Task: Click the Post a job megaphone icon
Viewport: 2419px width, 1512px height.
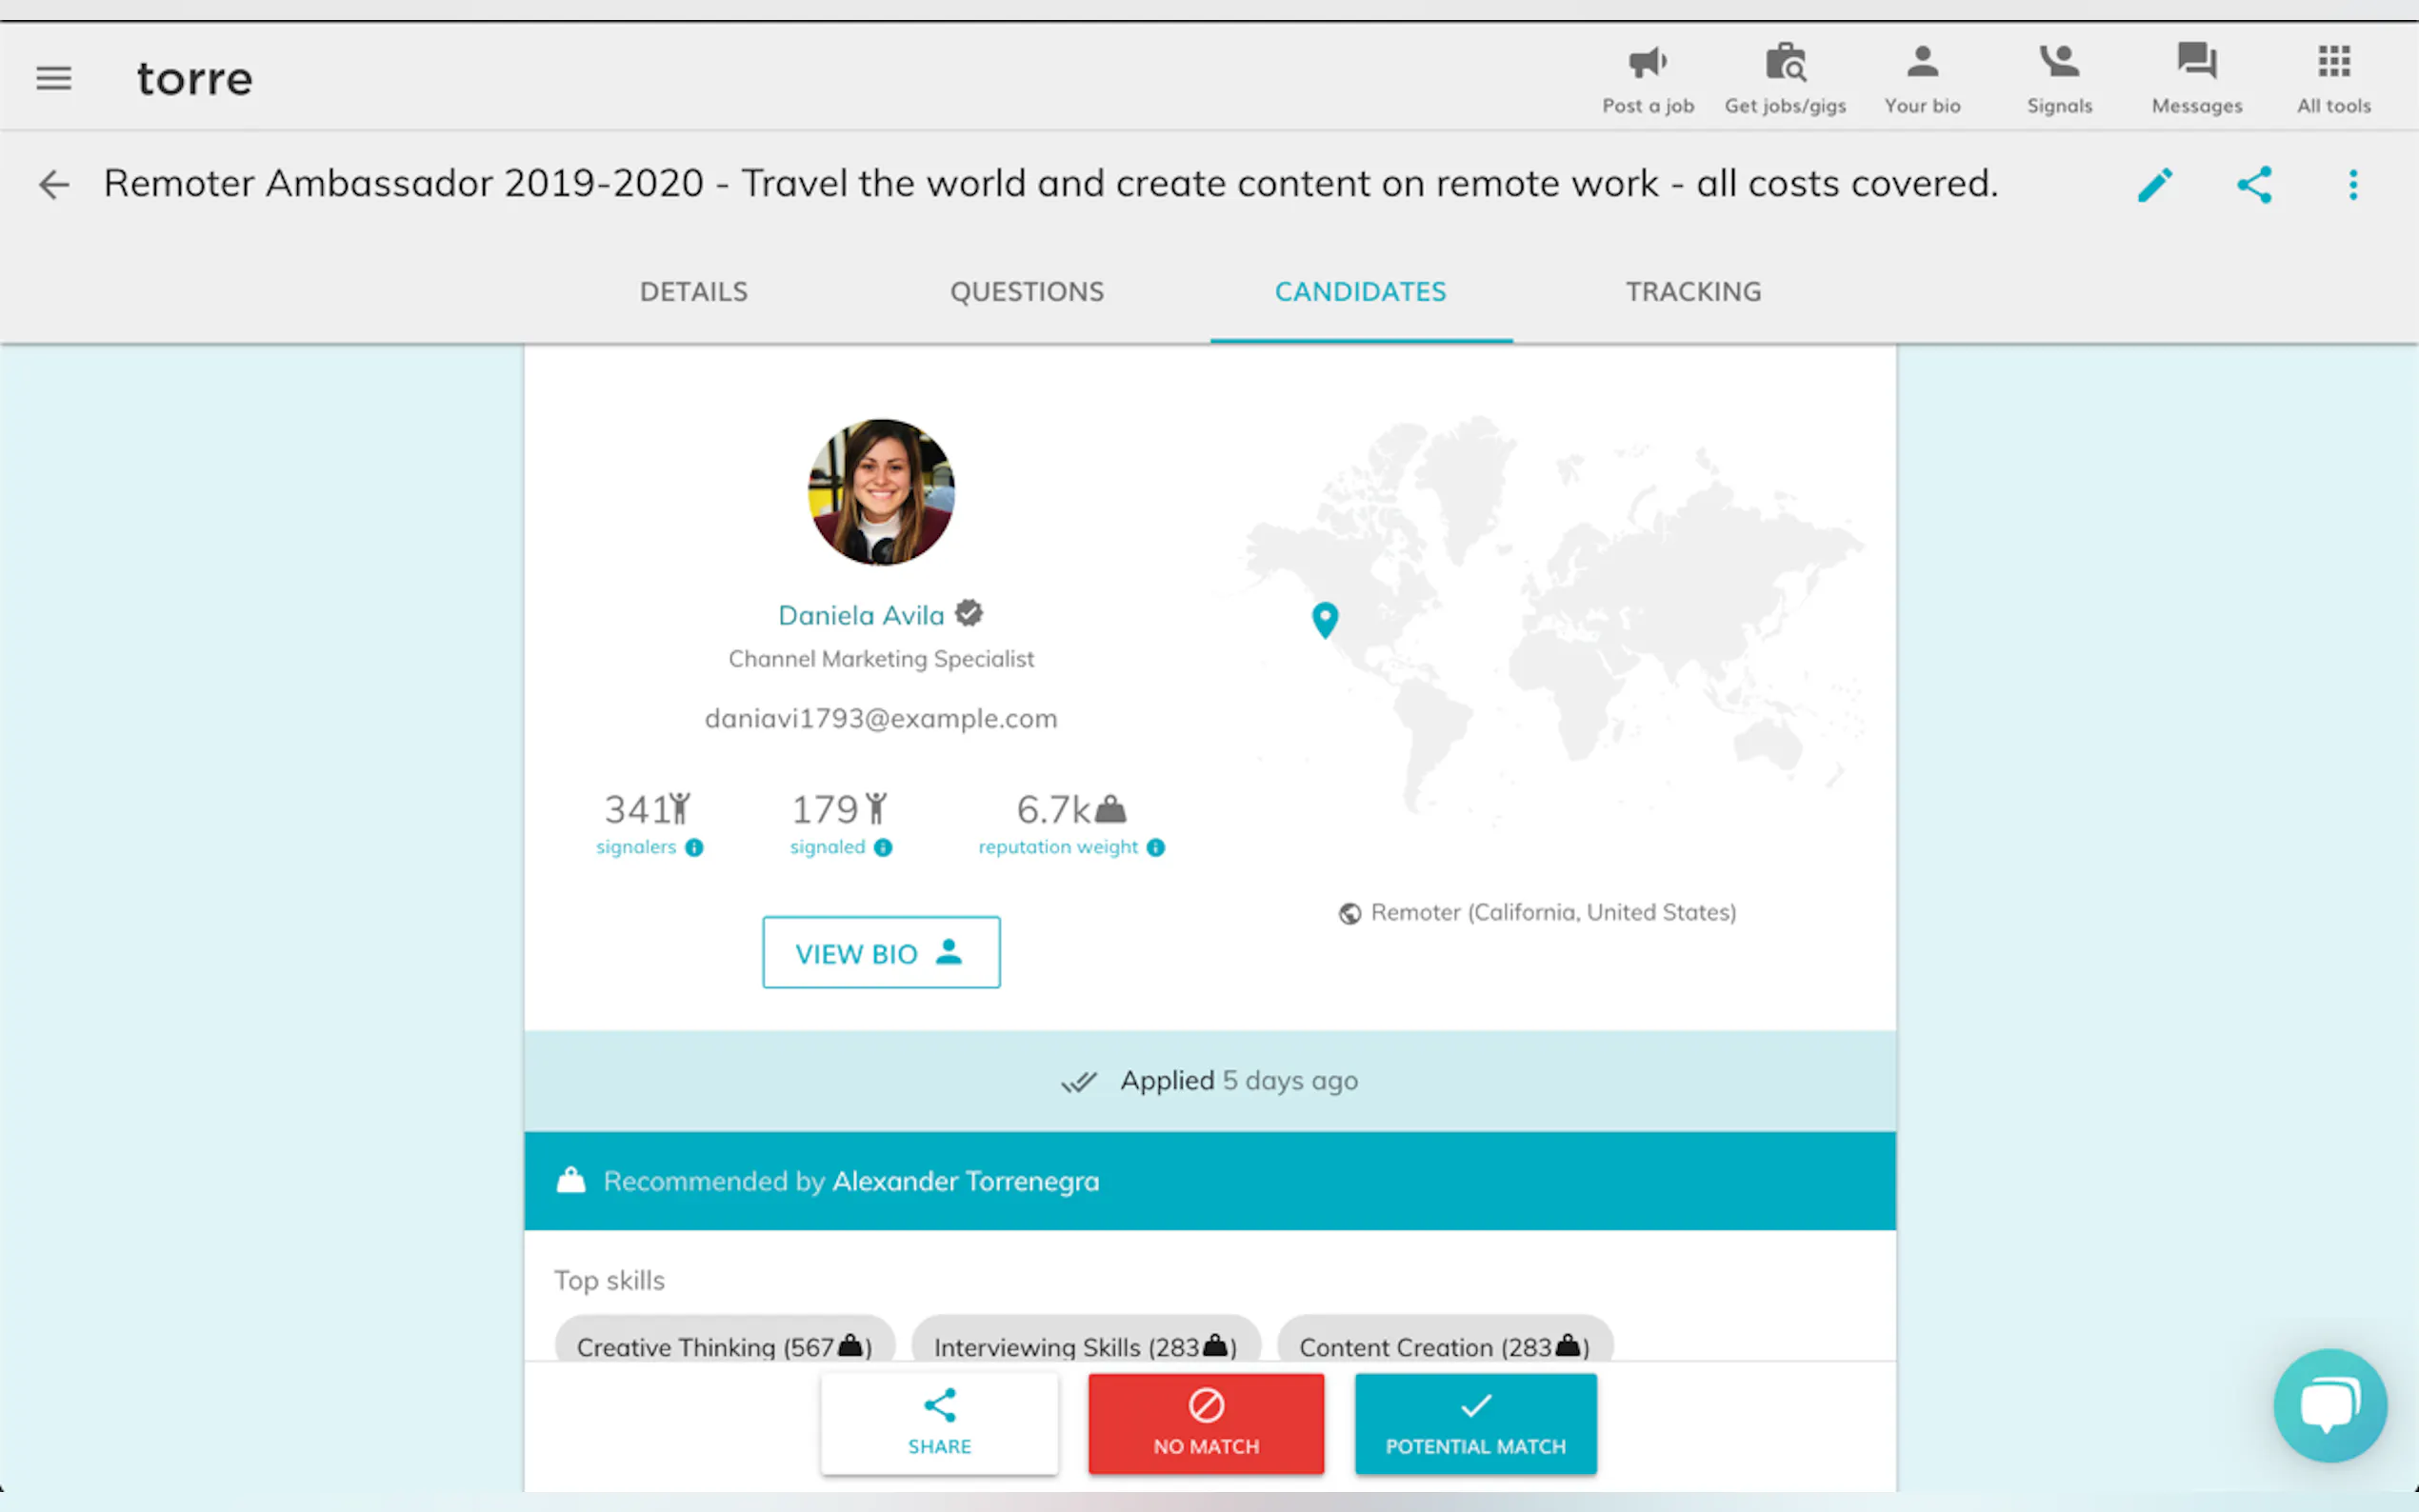Action: coord(1647,63)
